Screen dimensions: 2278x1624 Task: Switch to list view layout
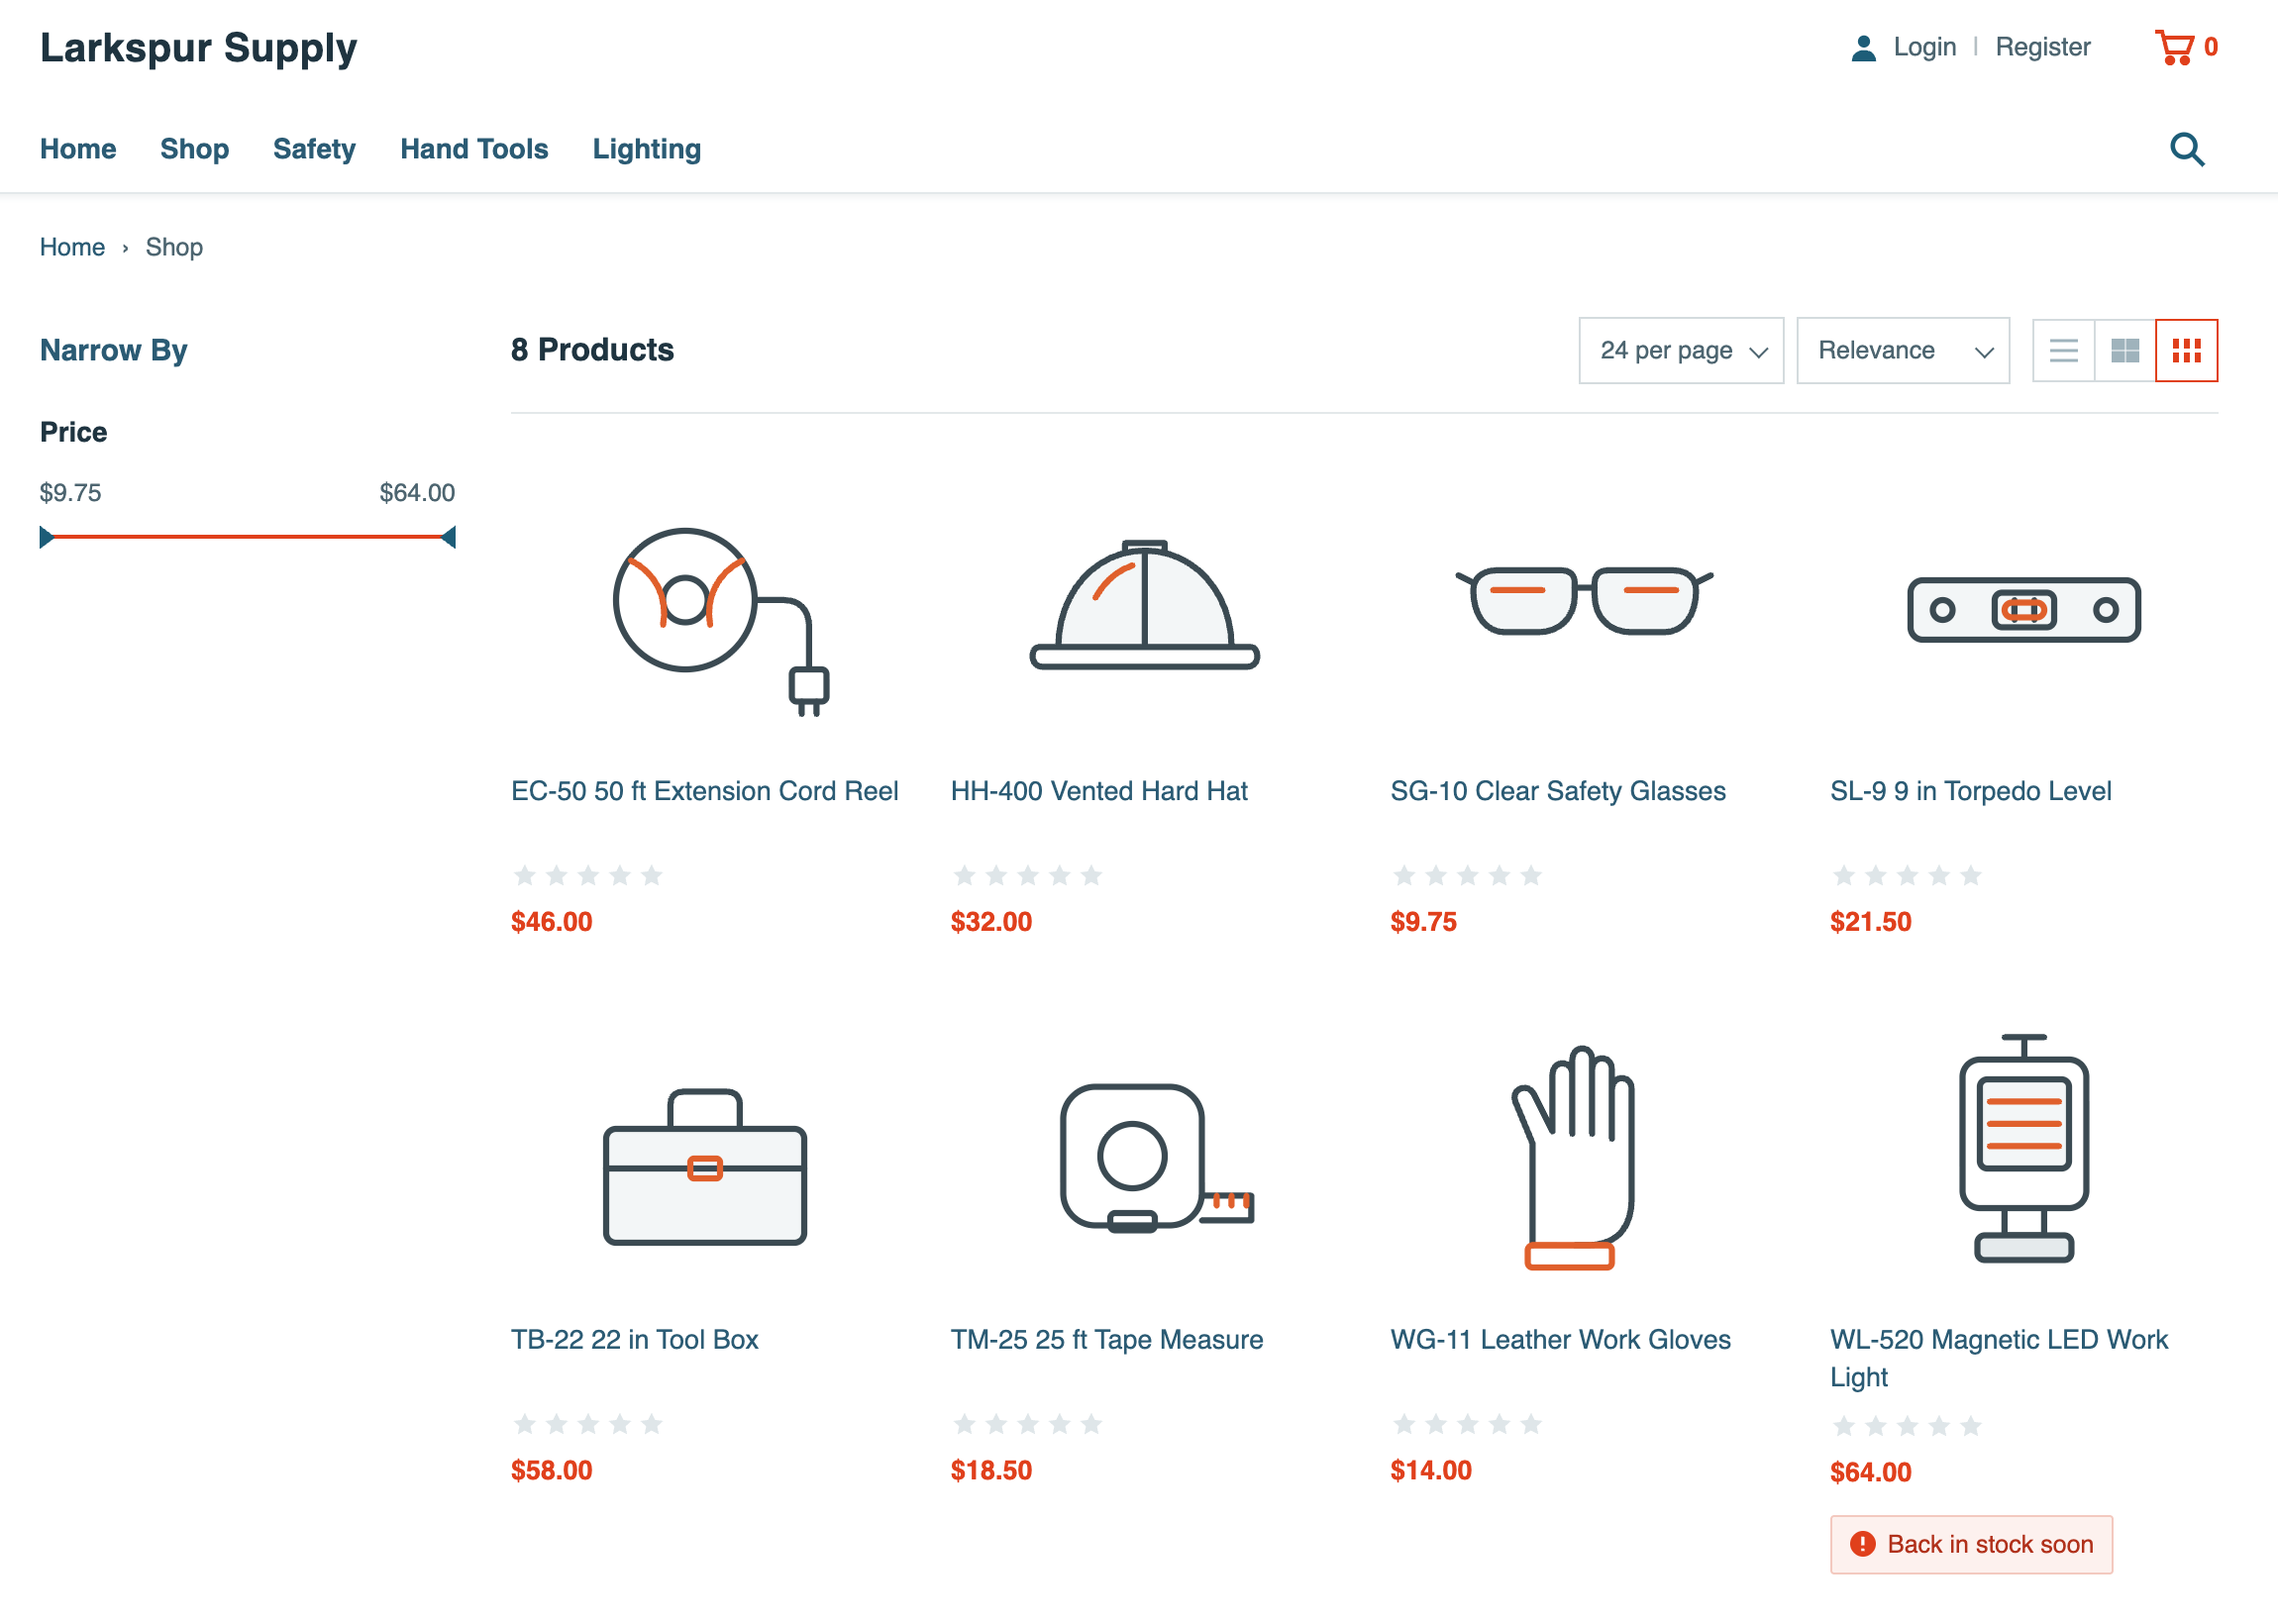(2063, 351)
